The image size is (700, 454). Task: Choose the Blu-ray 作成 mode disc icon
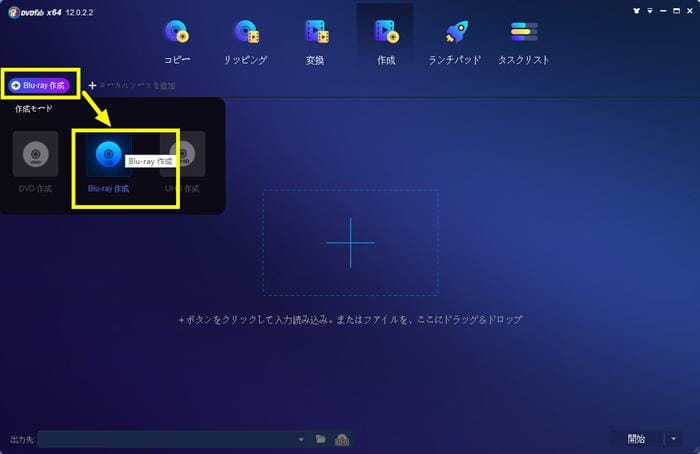coord(108,154)
